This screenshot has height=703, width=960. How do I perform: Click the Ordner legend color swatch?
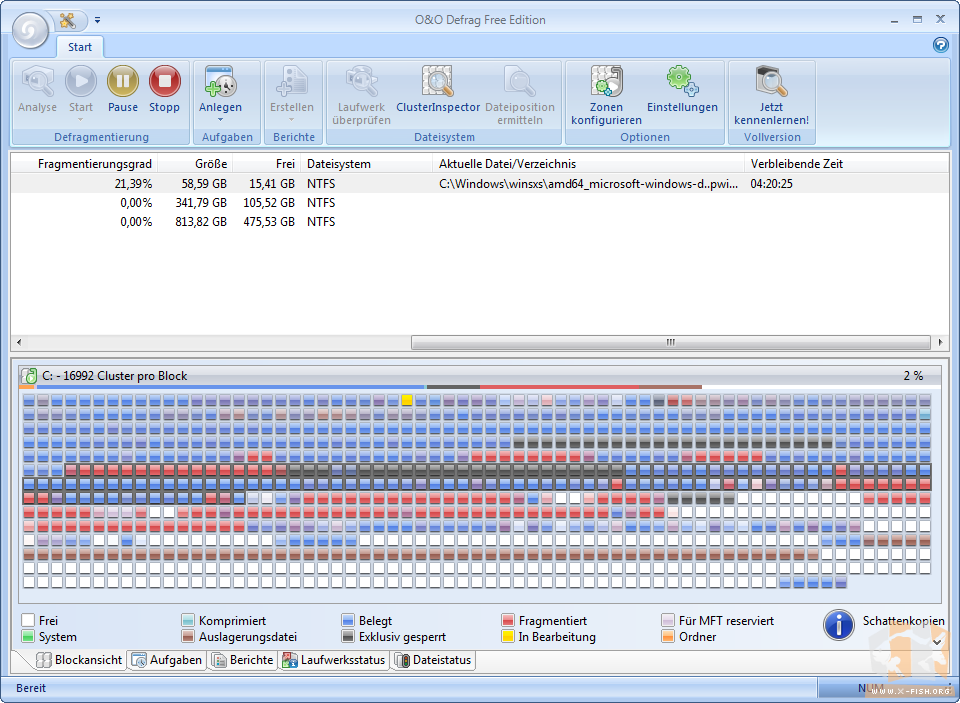click(668, 636)
